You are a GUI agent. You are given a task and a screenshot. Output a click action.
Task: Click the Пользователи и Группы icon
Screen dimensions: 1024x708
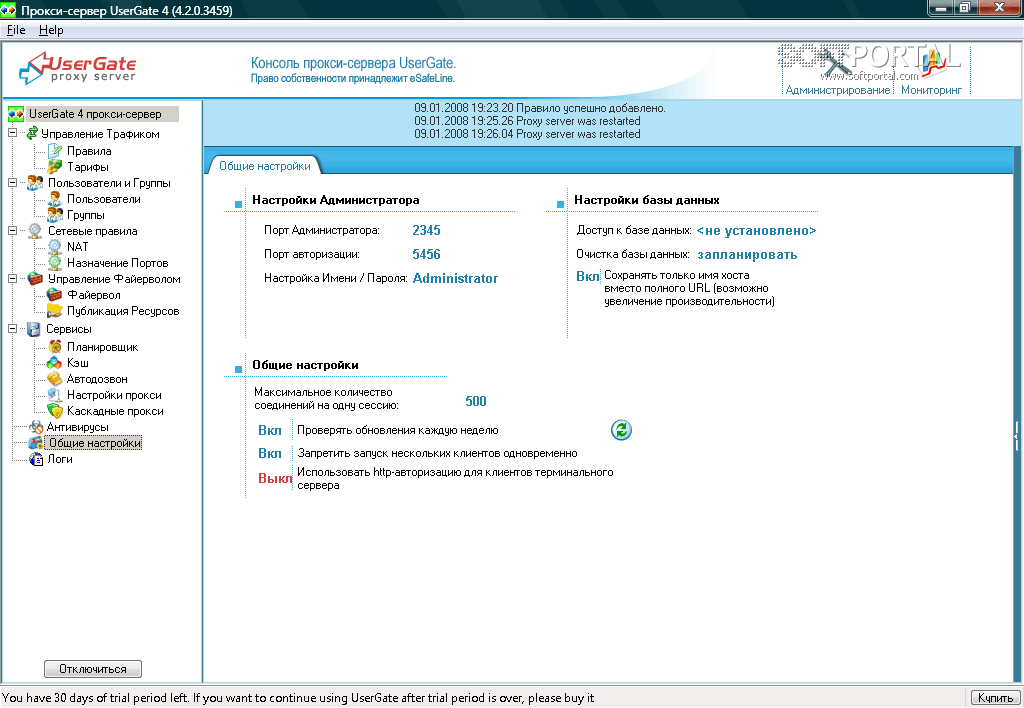[35, 183]
